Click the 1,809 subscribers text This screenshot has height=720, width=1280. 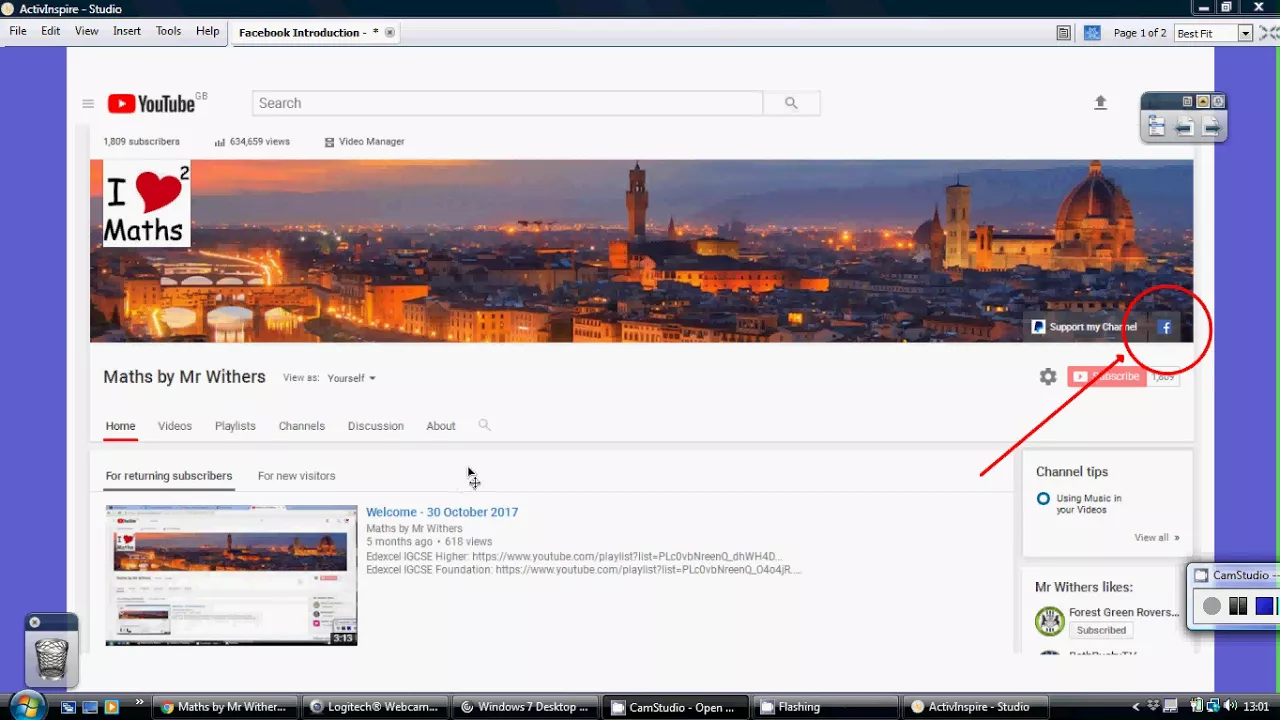point(141,142)
